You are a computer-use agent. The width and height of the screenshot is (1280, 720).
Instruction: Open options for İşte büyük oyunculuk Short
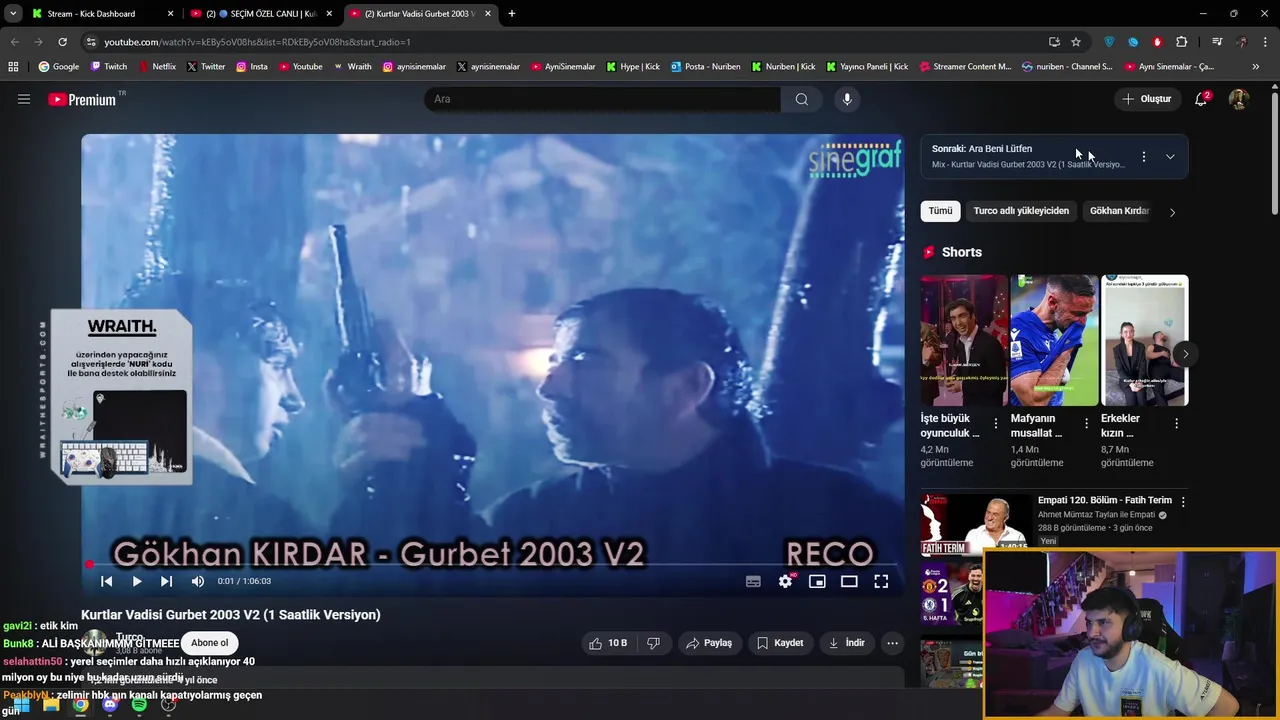pos(996,424)
